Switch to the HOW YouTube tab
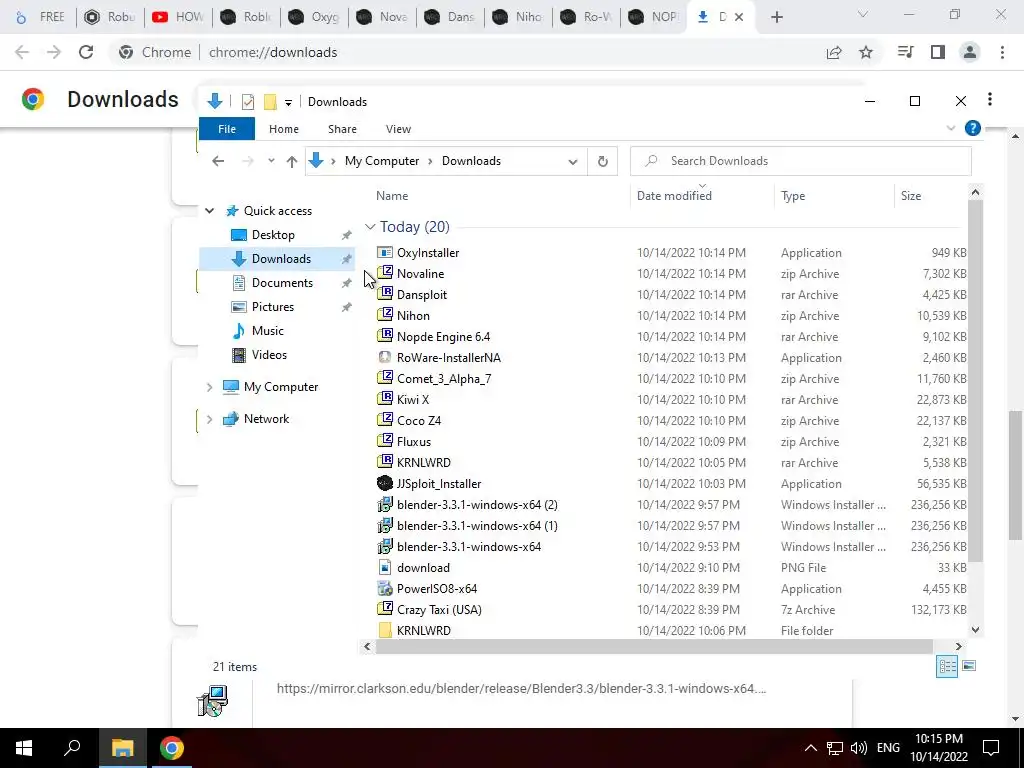1024x768 pixels. 178,17
